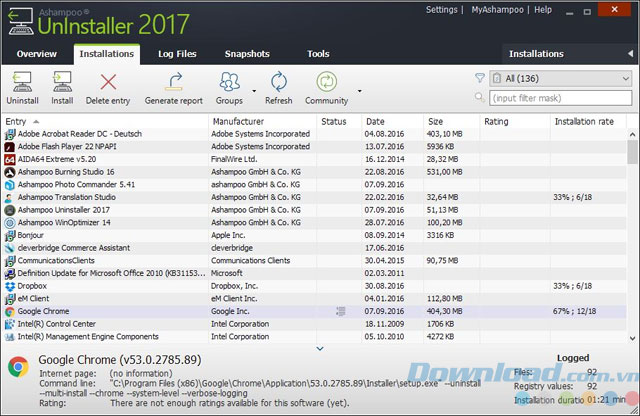Screen dimensions: 640x416
Task: Expand the Community dropdown arrow
Action: pos(359,90)
